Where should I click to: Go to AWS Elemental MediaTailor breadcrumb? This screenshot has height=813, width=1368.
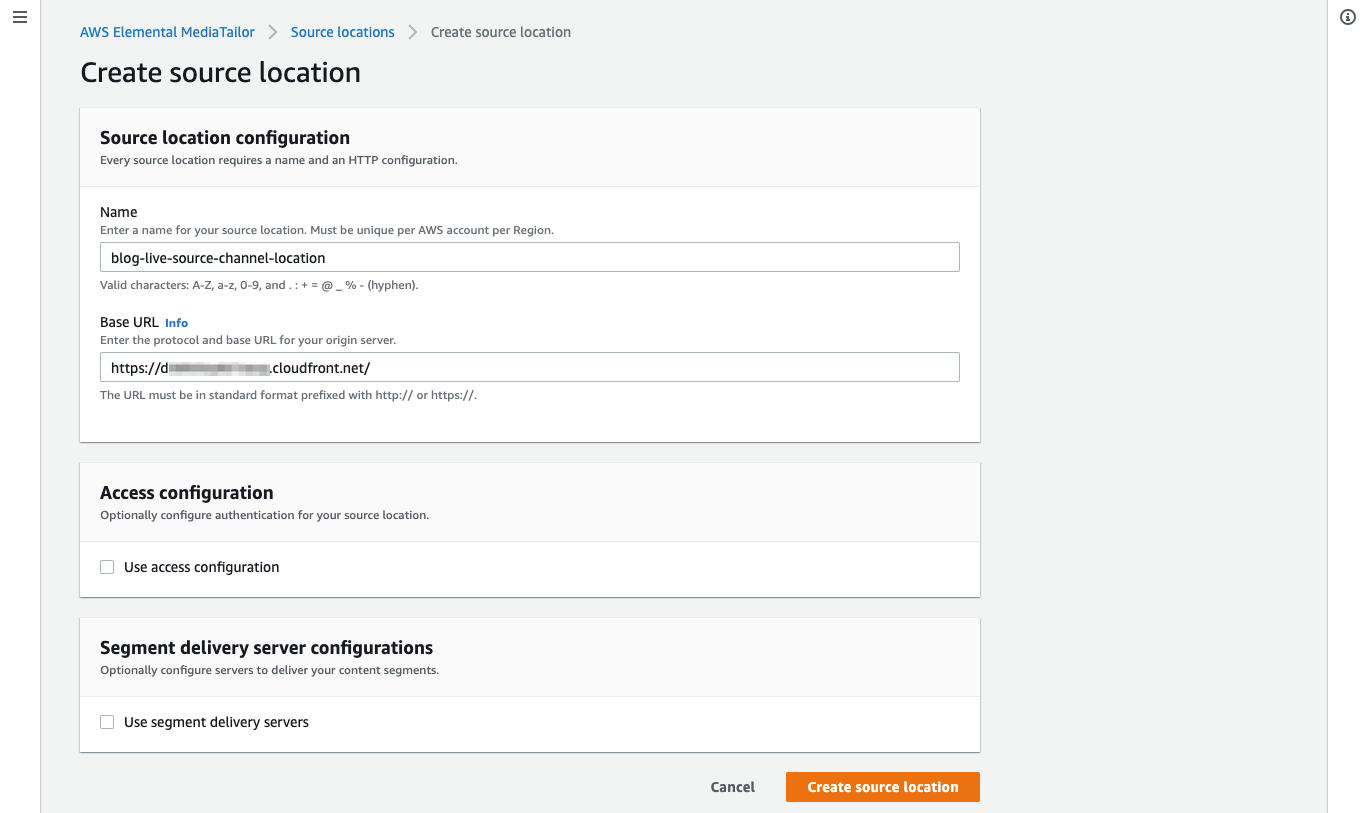[x=167, y=32]
